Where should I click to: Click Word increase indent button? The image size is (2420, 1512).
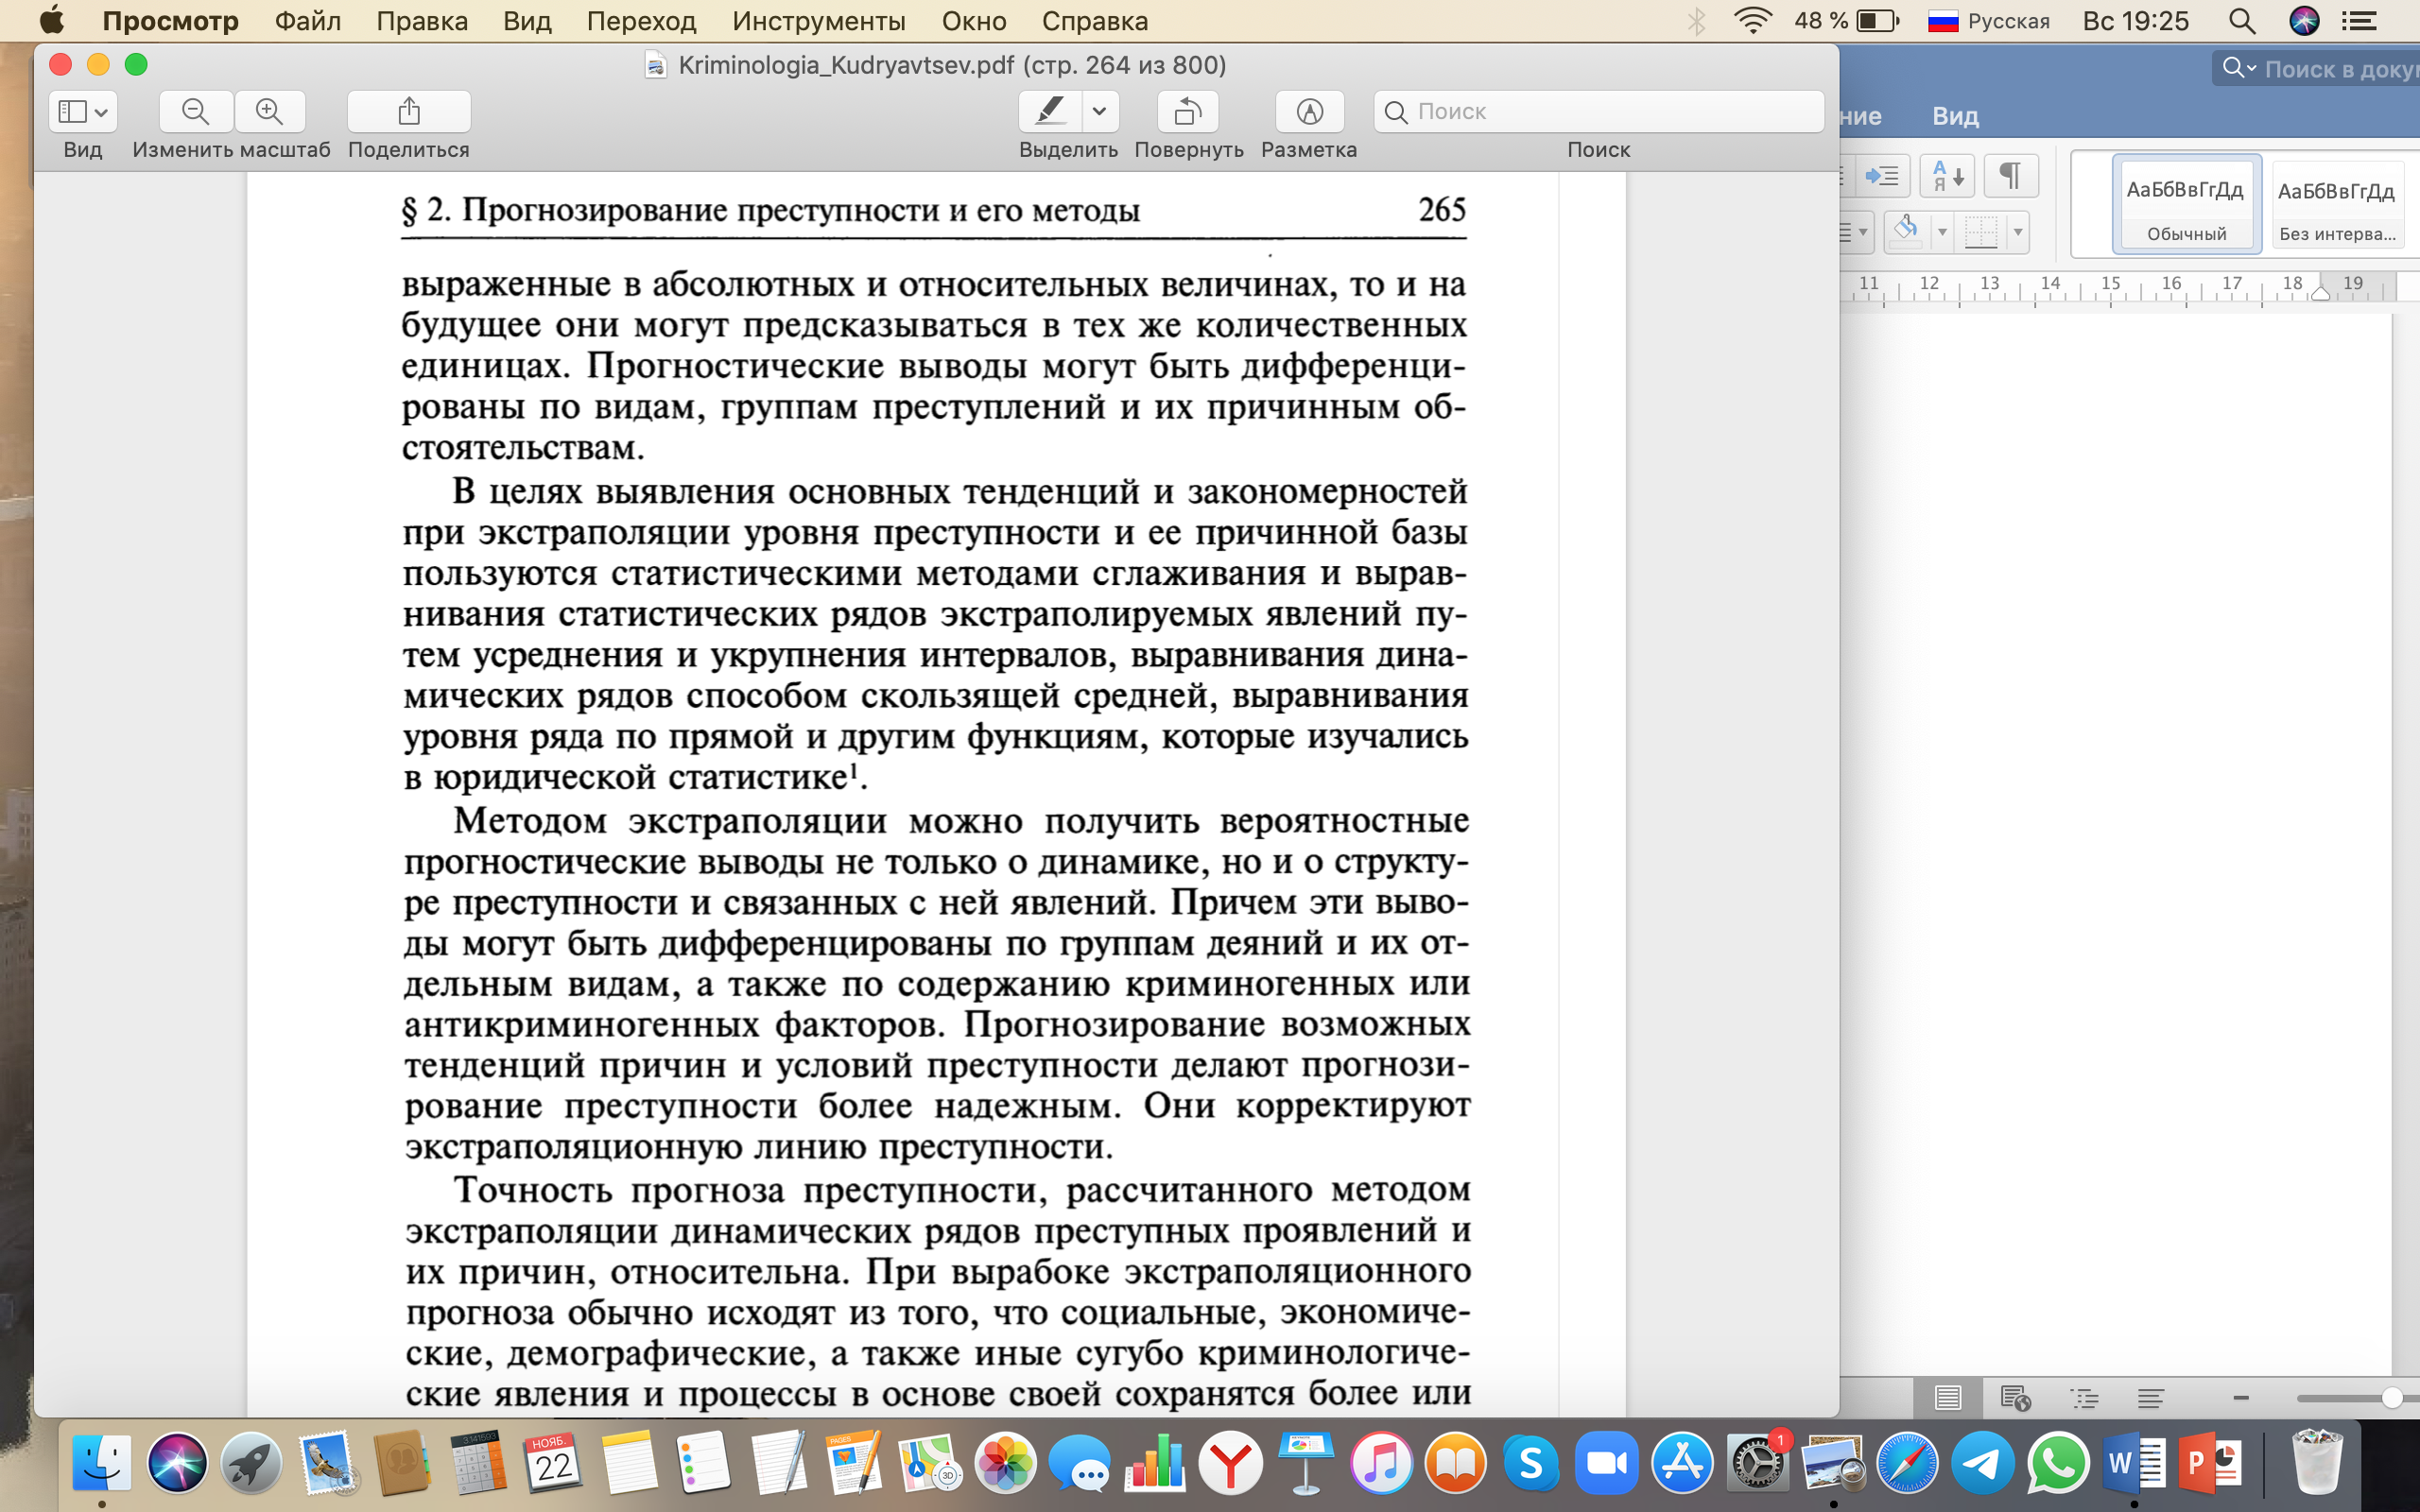click(1883, 177)
